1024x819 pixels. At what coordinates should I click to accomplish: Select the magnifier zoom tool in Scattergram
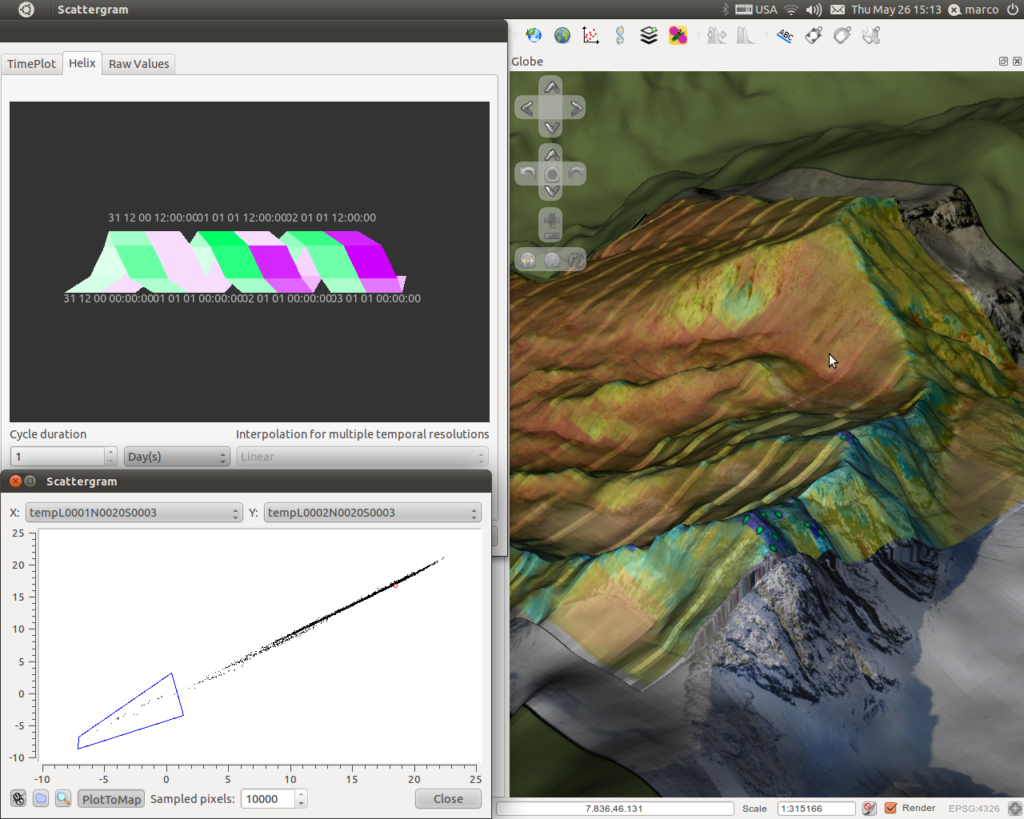coord(63,798)
